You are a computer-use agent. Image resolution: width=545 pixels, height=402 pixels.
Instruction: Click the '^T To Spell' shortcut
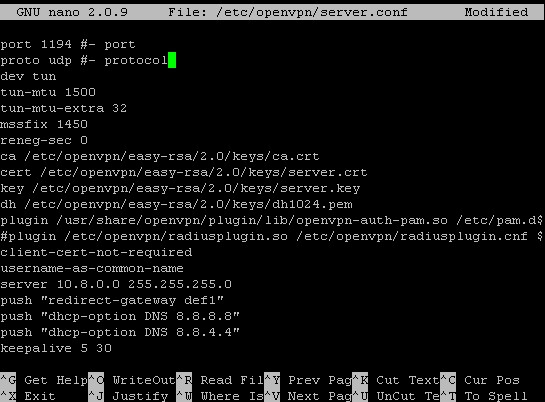[484, 396]
